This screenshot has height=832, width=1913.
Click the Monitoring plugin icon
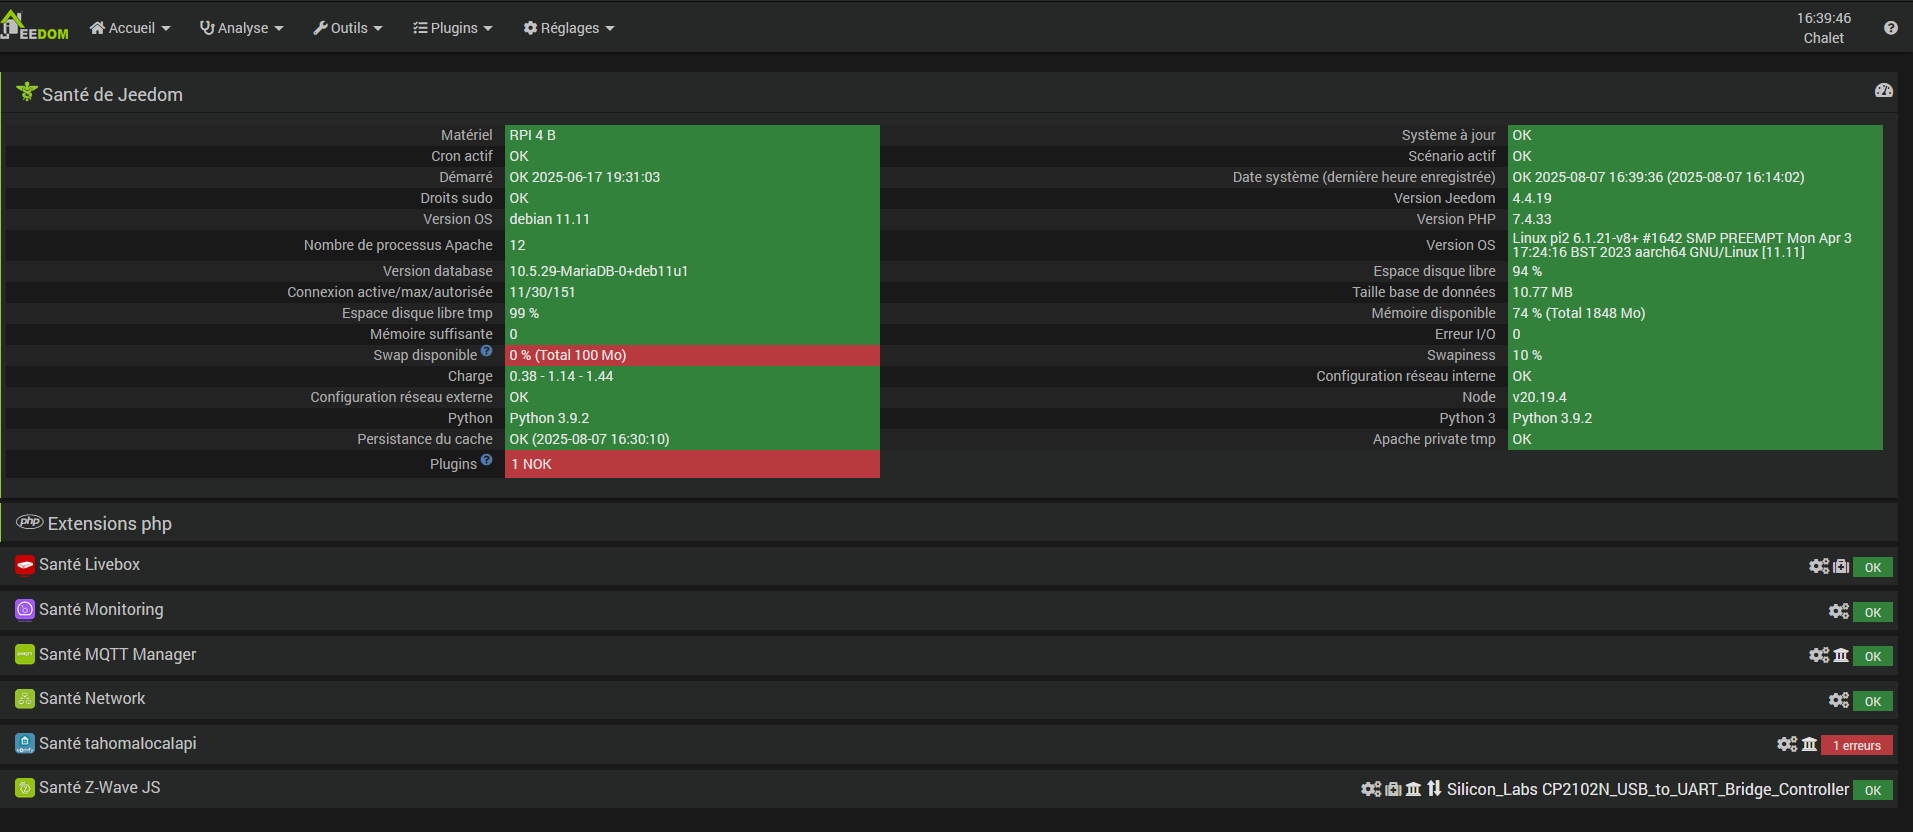pyautogui.click(x=25, y=609)
